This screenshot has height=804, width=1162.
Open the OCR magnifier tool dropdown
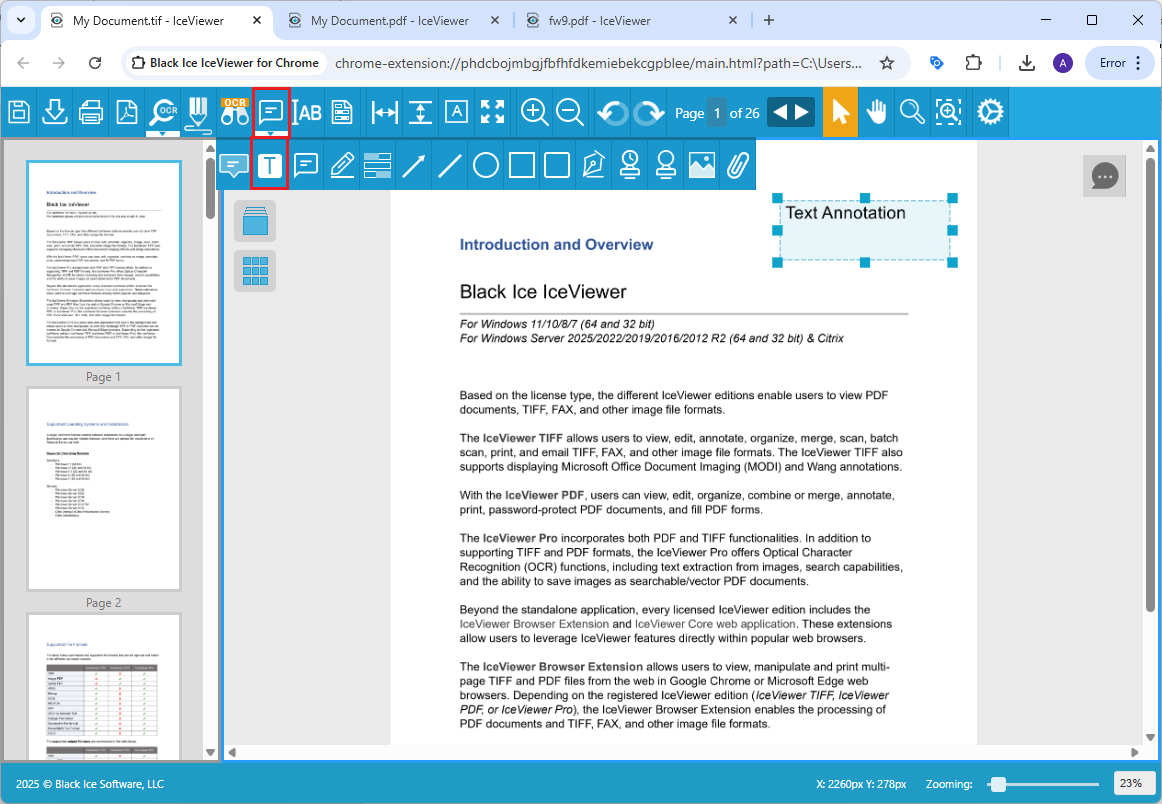coord(162,113)
